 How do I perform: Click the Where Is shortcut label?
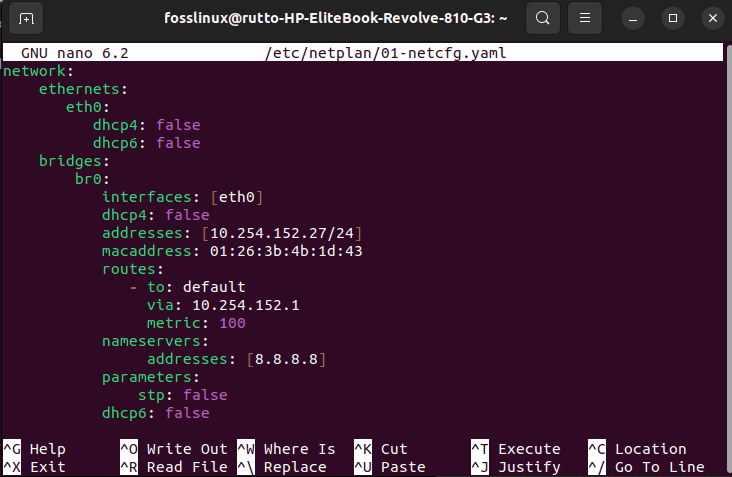(x=299, y=449)
